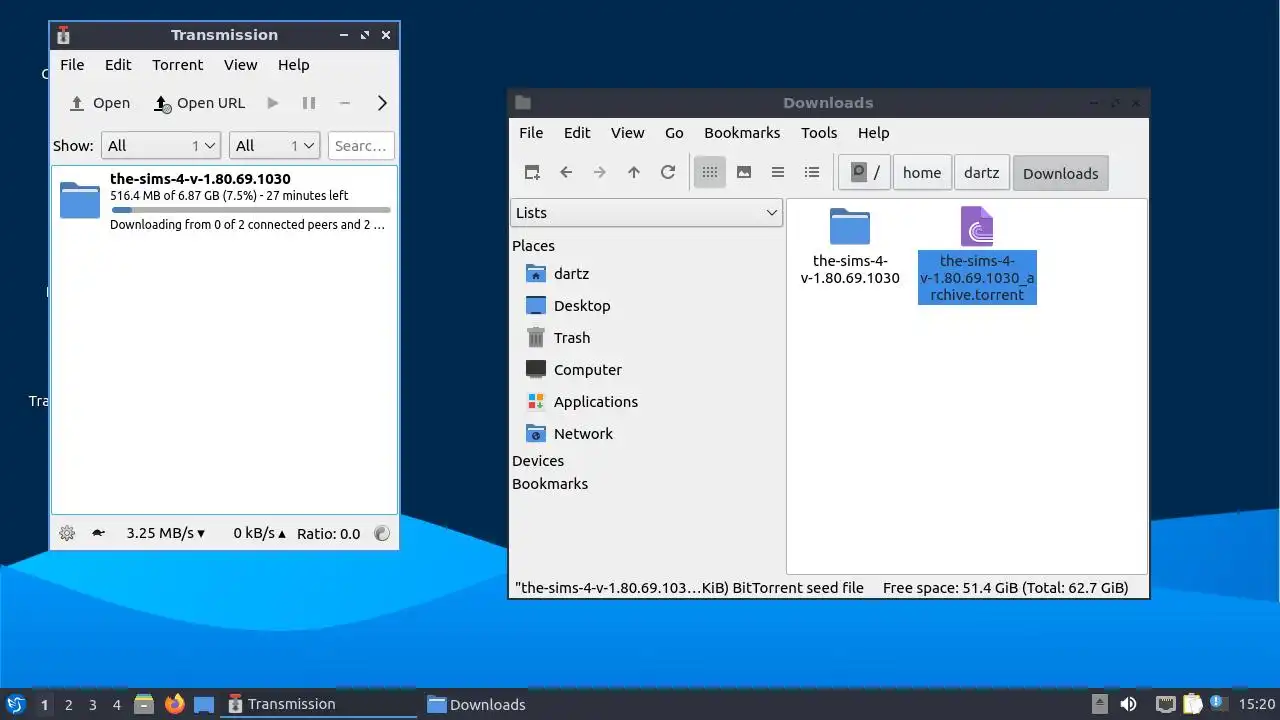Go up to parent folder
The width and height of the screenshot is (1280, 720).
[634, 172]
